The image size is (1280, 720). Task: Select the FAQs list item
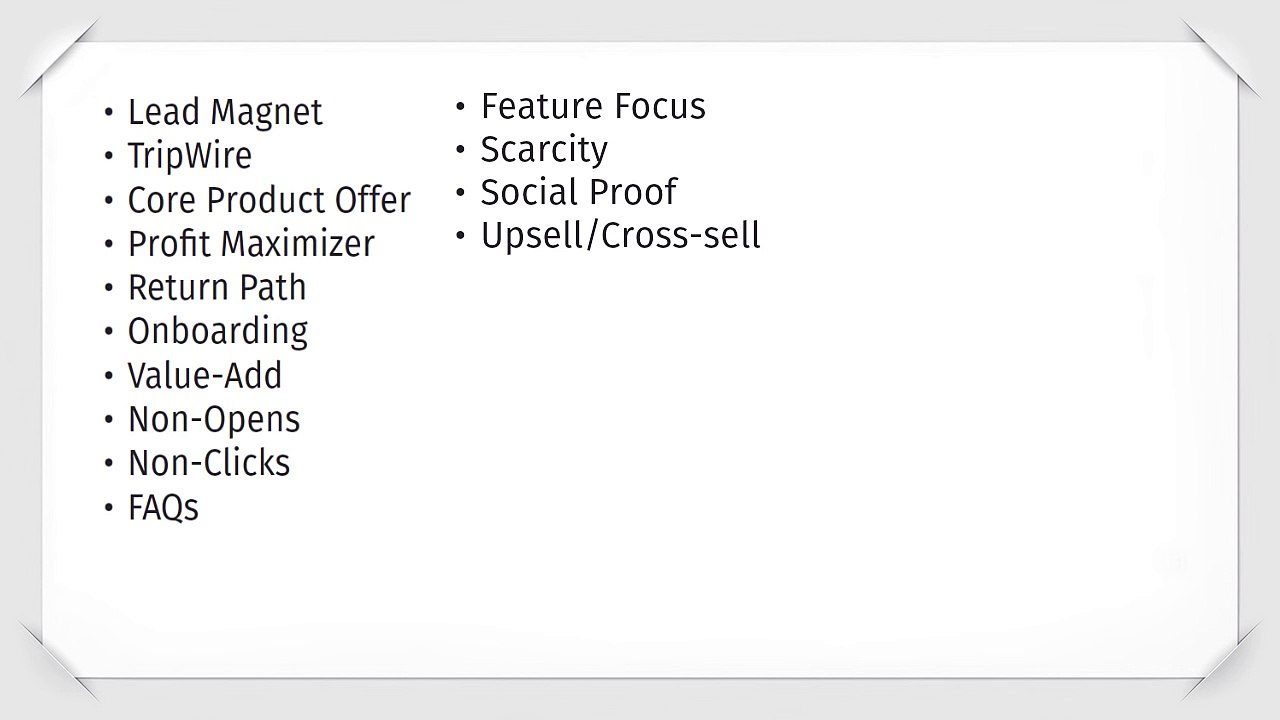click(x=163, y=508)
